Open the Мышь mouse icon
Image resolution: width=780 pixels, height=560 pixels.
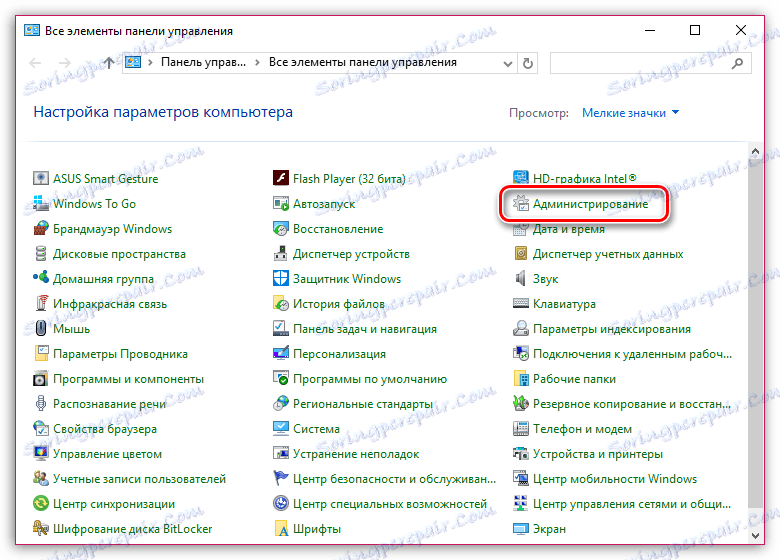40,328
